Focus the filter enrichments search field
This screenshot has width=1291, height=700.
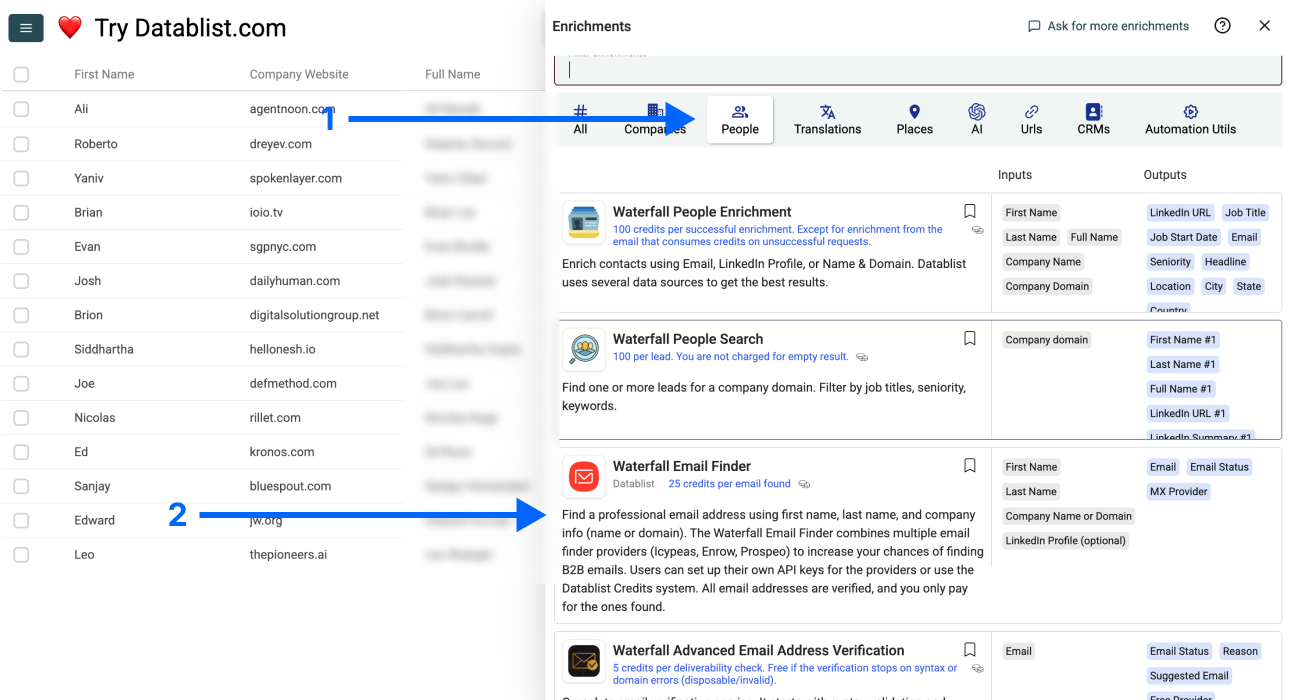point(917,70)
